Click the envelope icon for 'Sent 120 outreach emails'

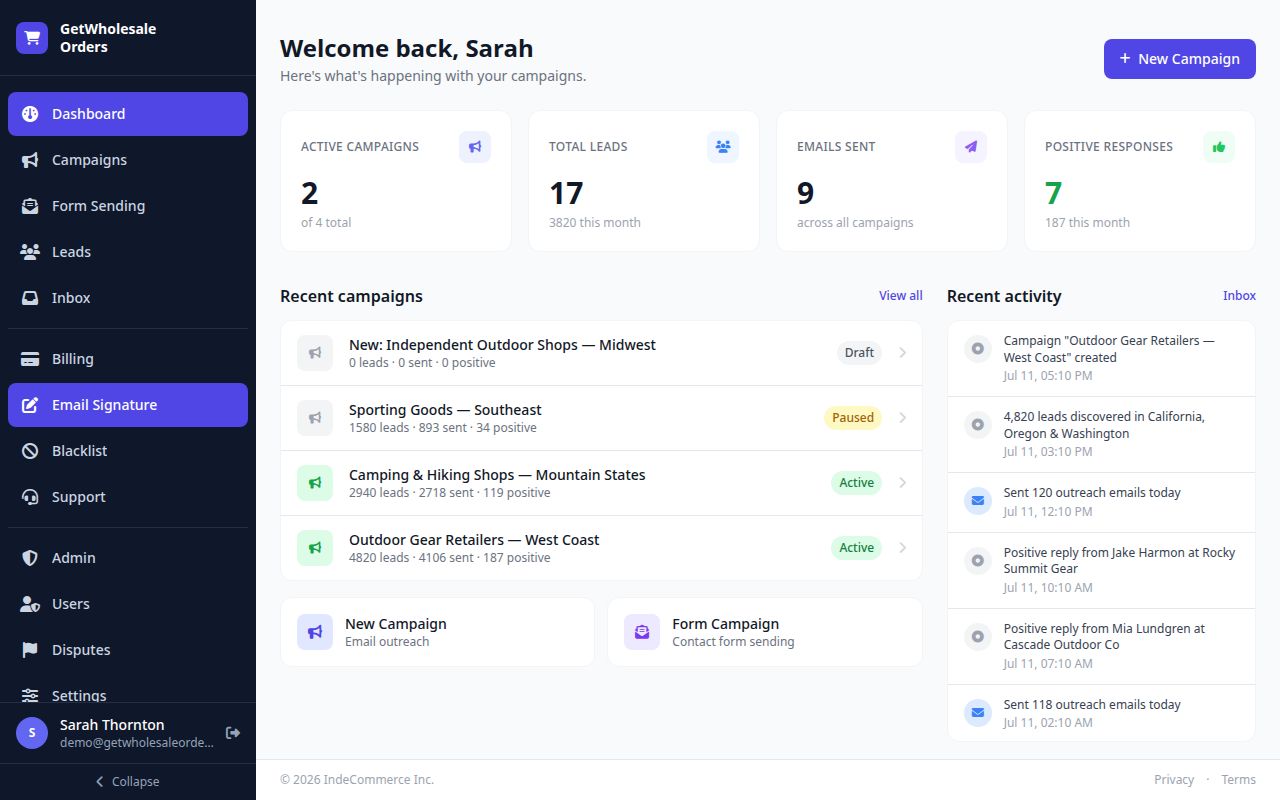[978, 501]
